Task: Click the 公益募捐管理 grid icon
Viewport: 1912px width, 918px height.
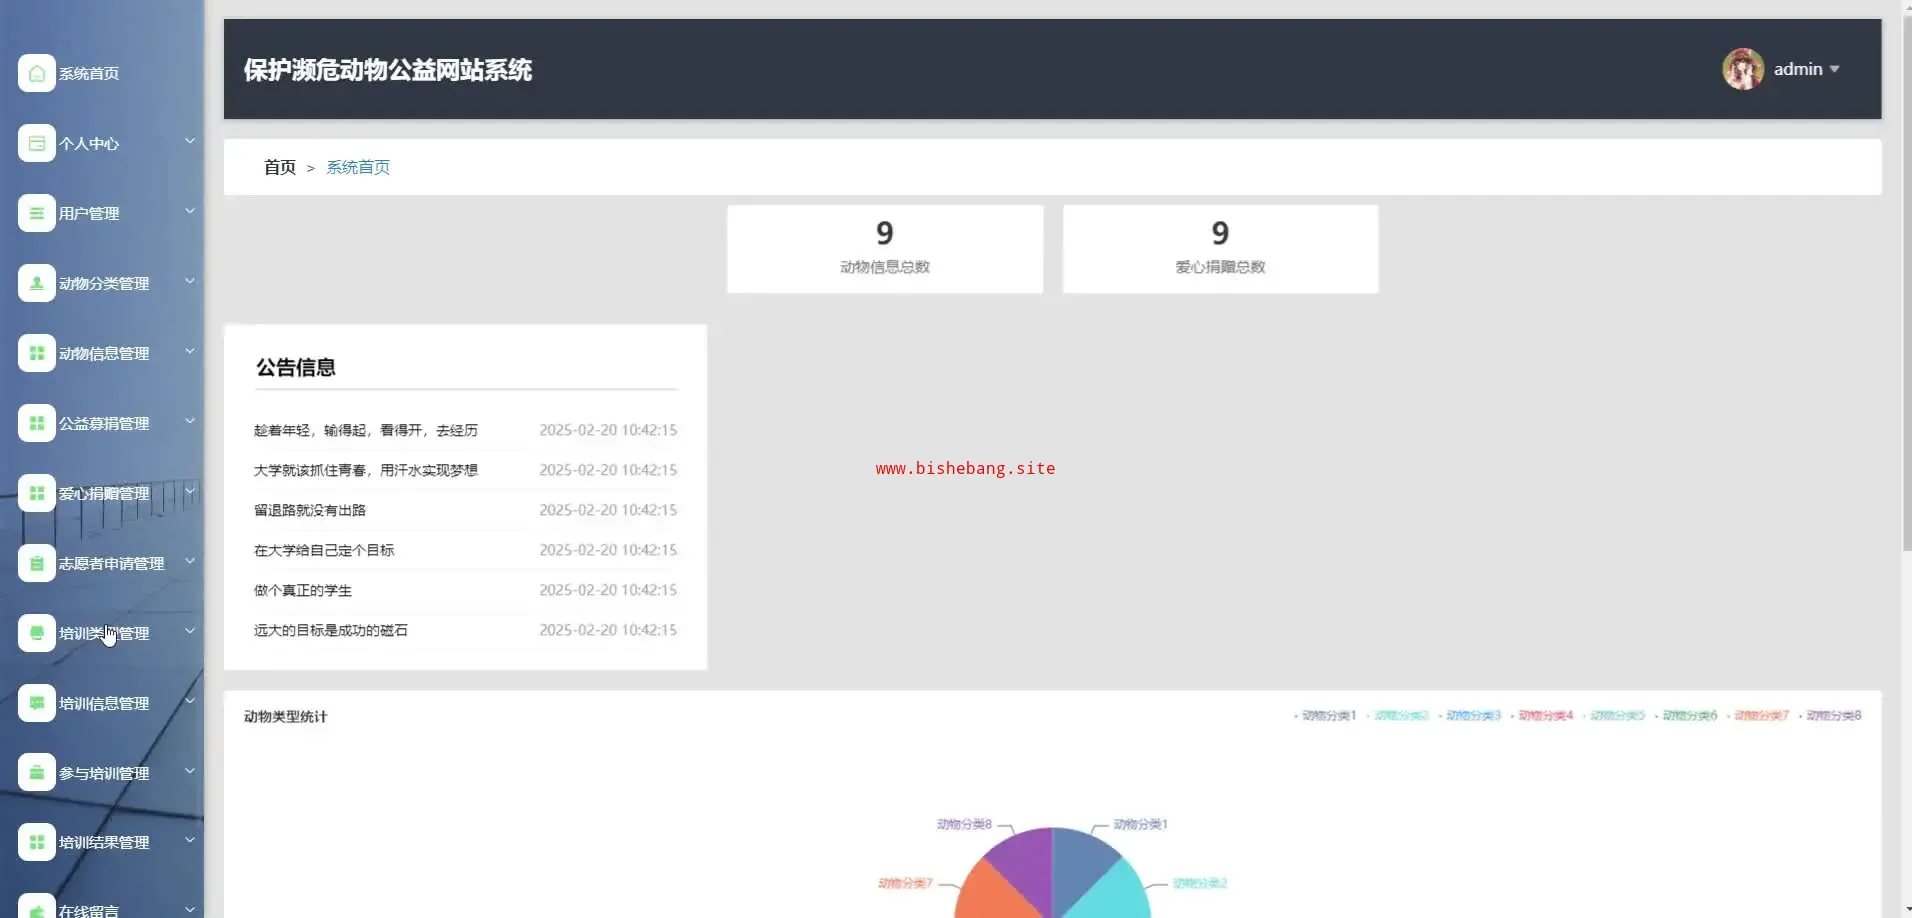Action: coord(37,423)
